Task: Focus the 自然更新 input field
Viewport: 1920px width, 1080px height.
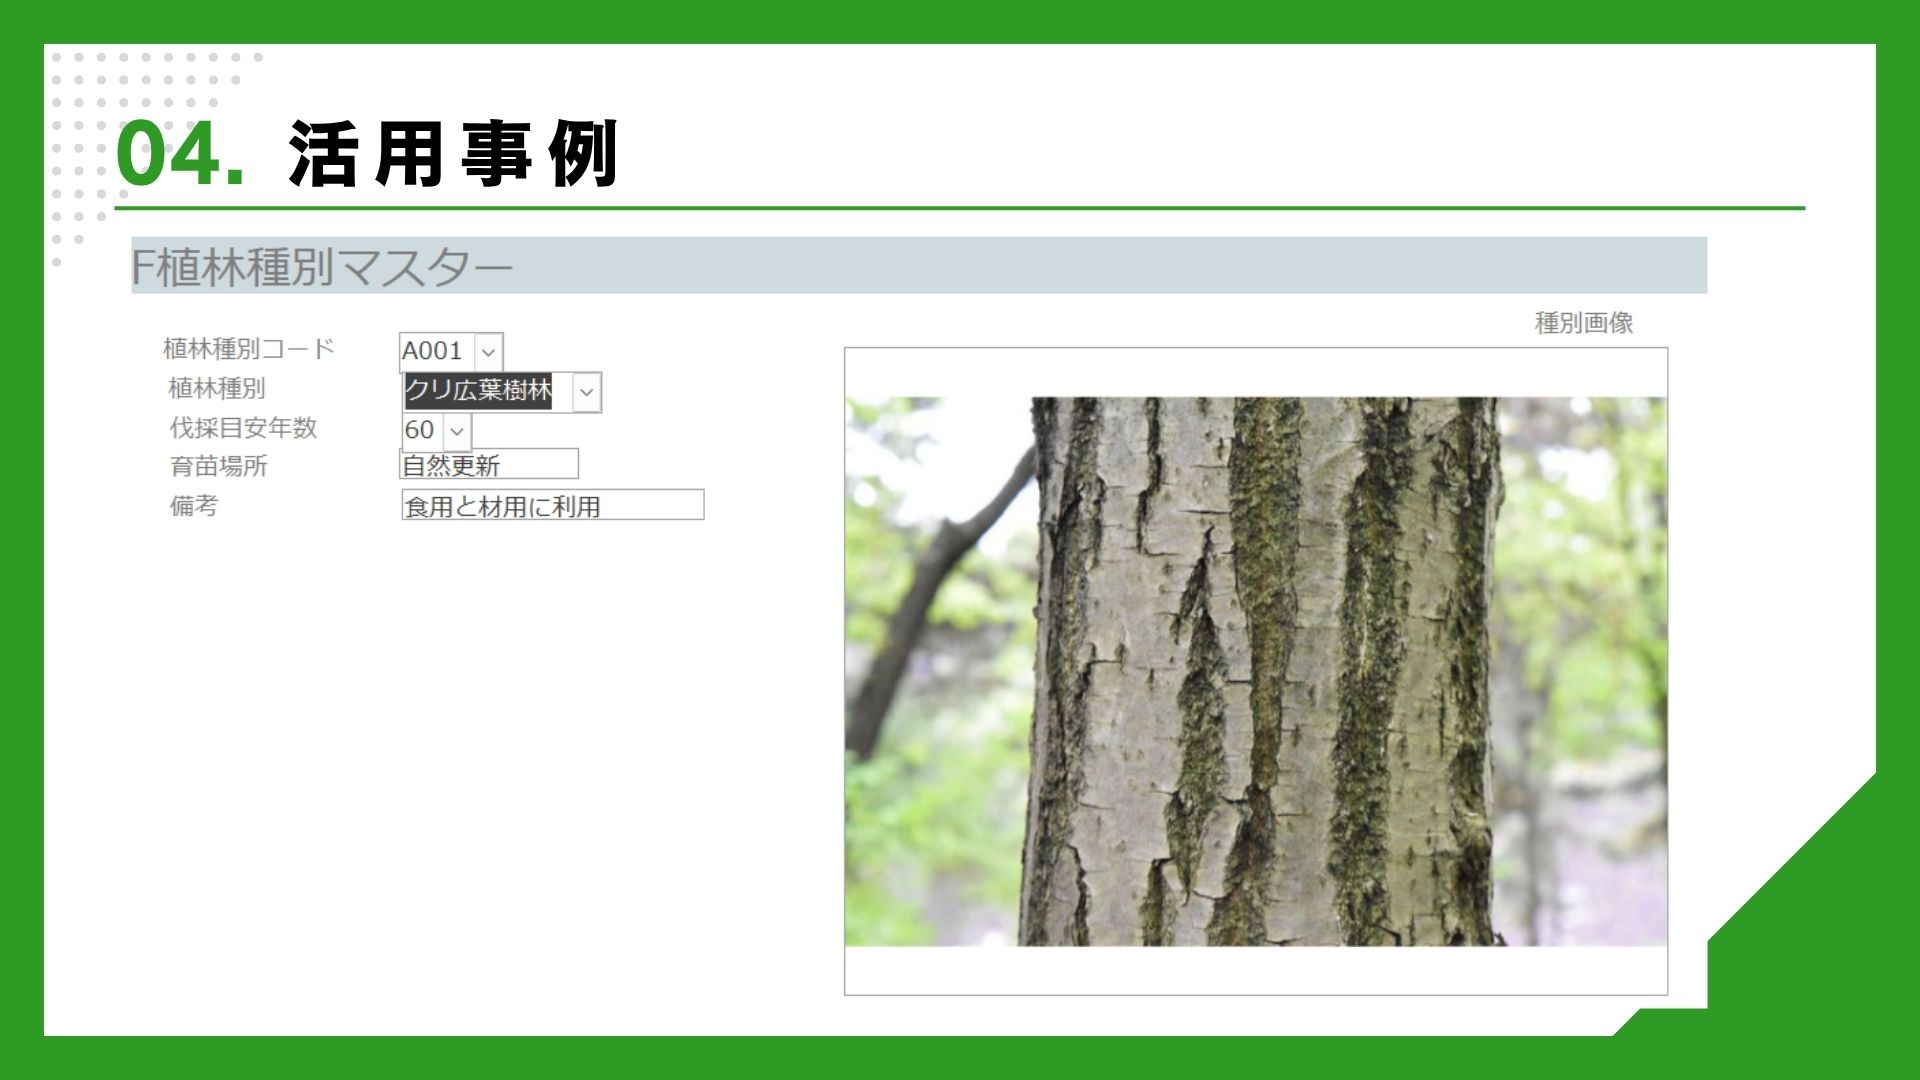Action: [x=488, y=465]
